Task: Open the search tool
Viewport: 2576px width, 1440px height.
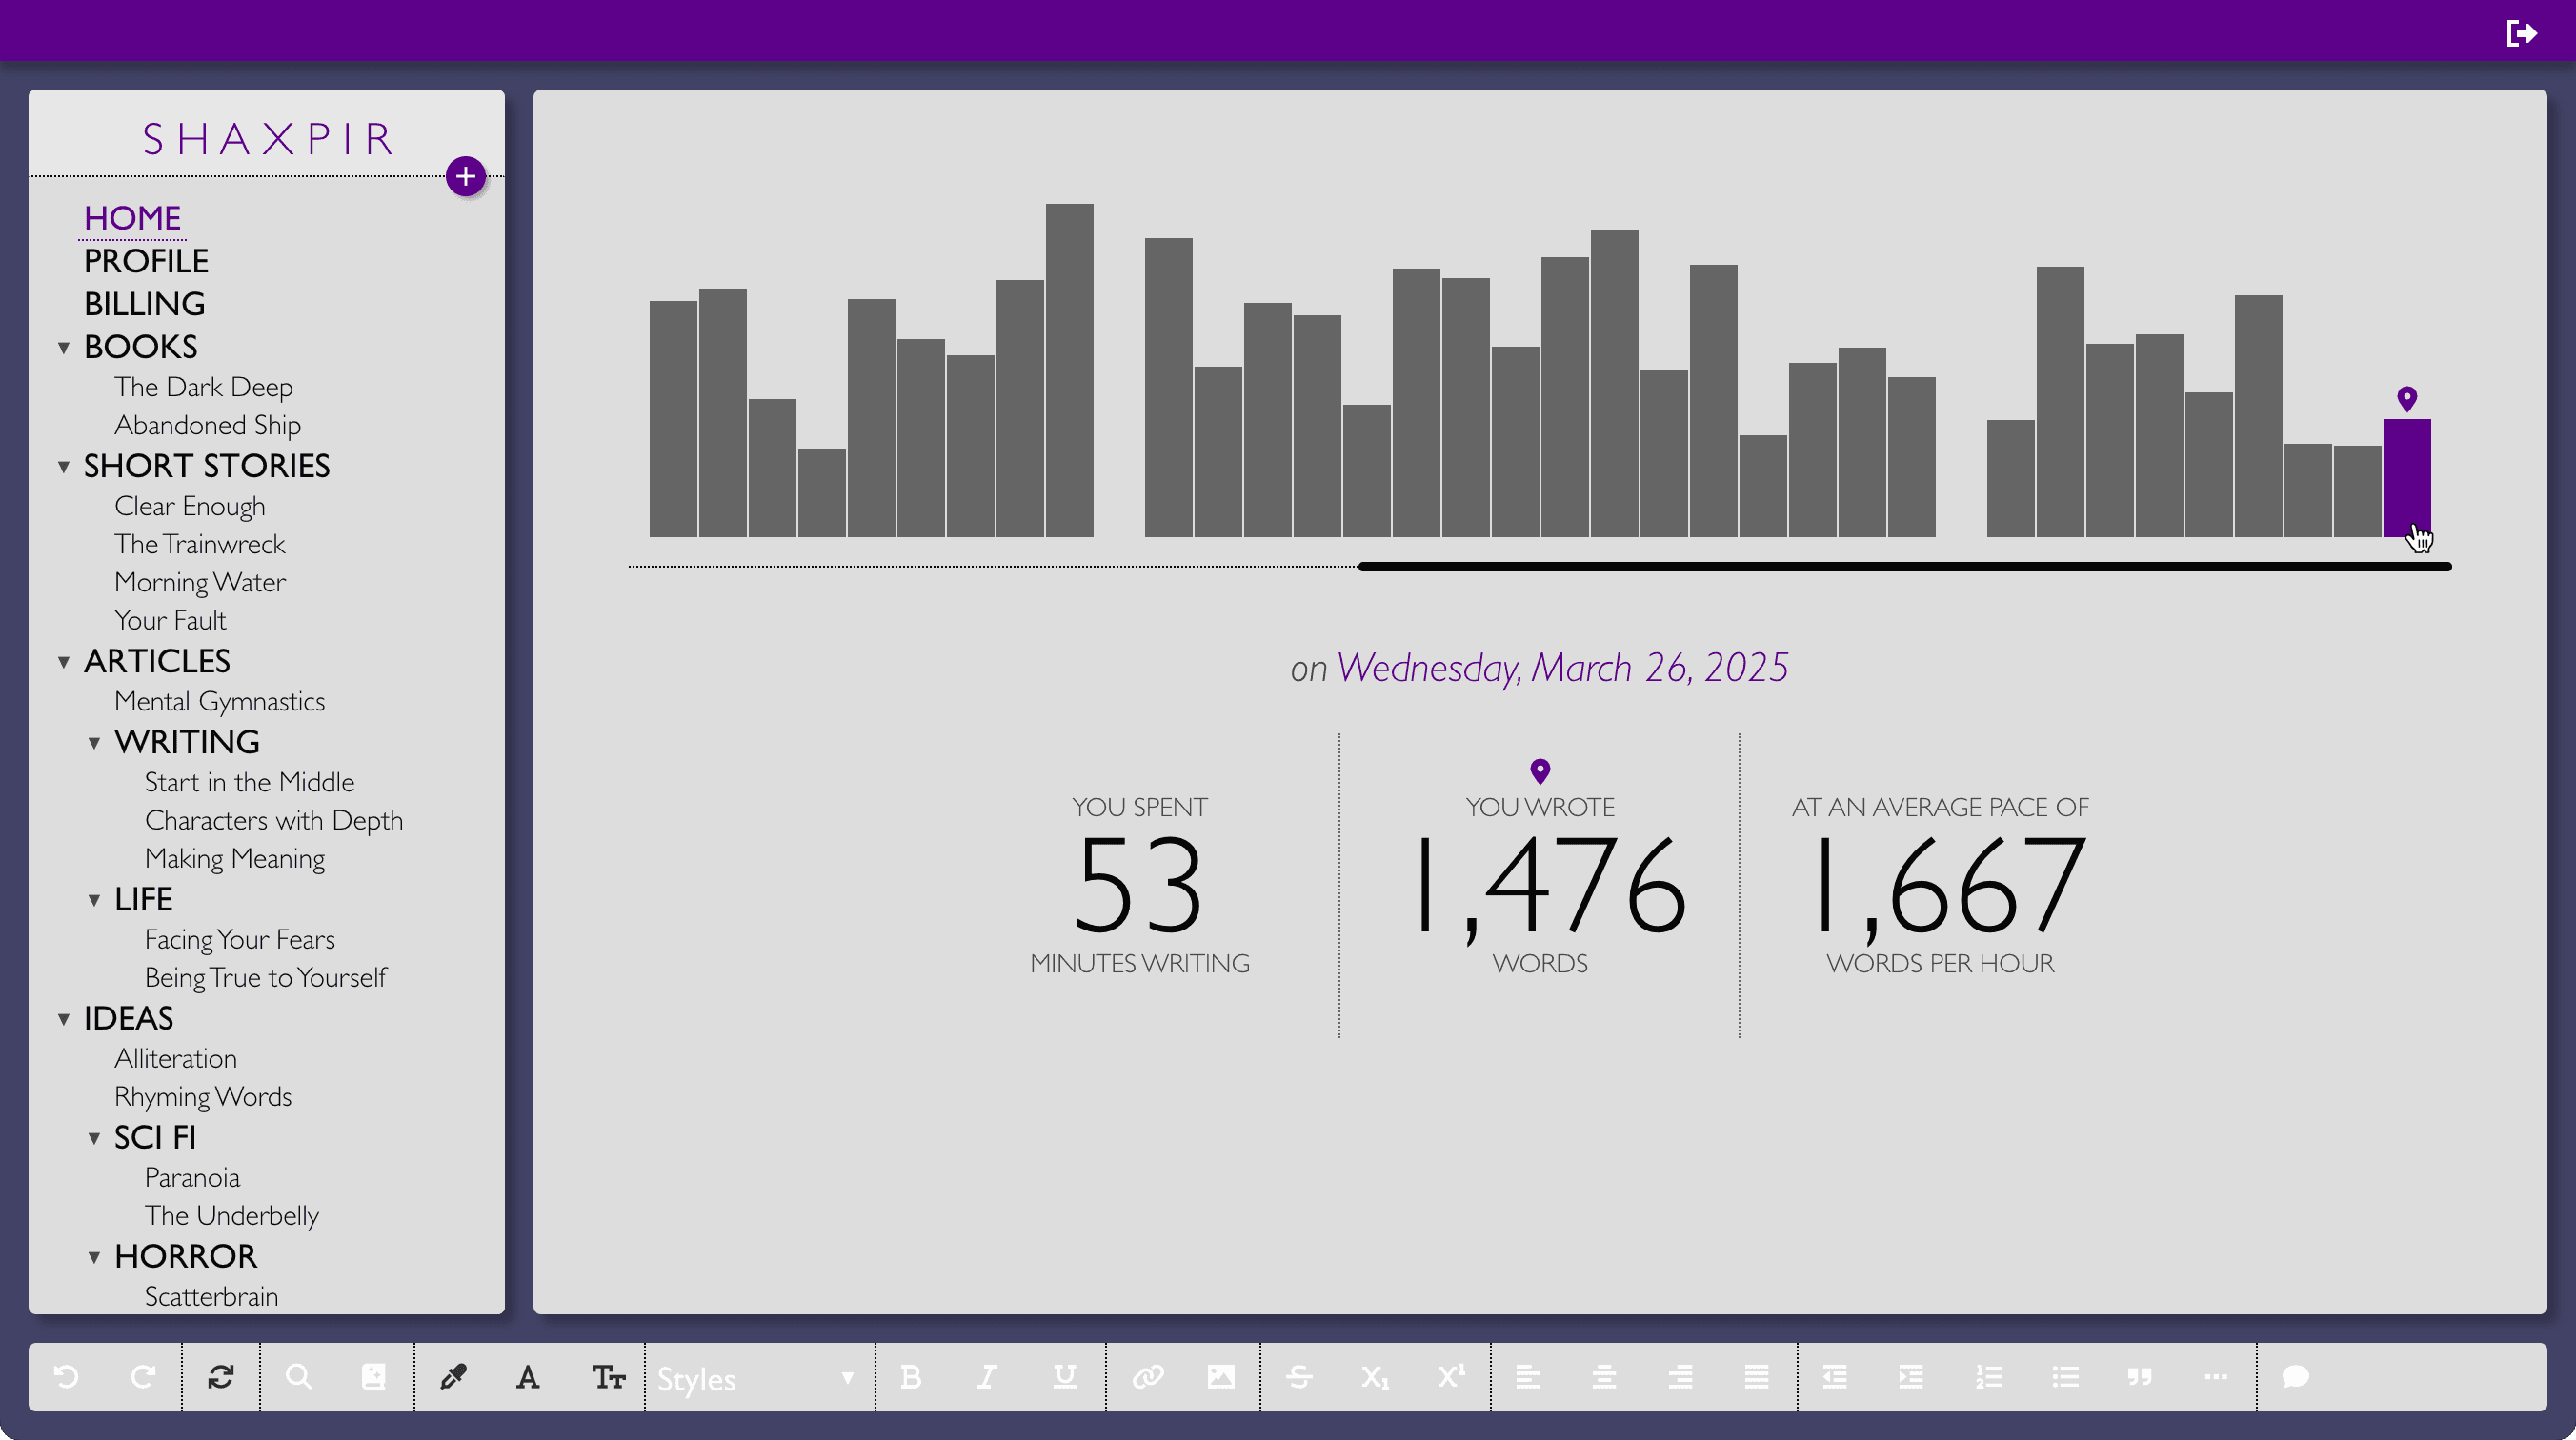Action: [x=298, y=1377]
